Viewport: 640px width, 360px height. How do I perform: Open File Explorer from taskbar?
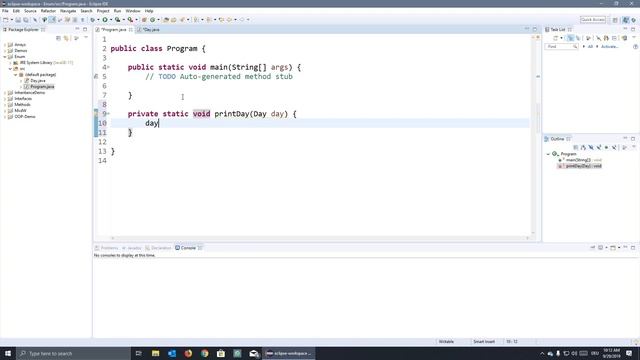(x=156, y=353)
